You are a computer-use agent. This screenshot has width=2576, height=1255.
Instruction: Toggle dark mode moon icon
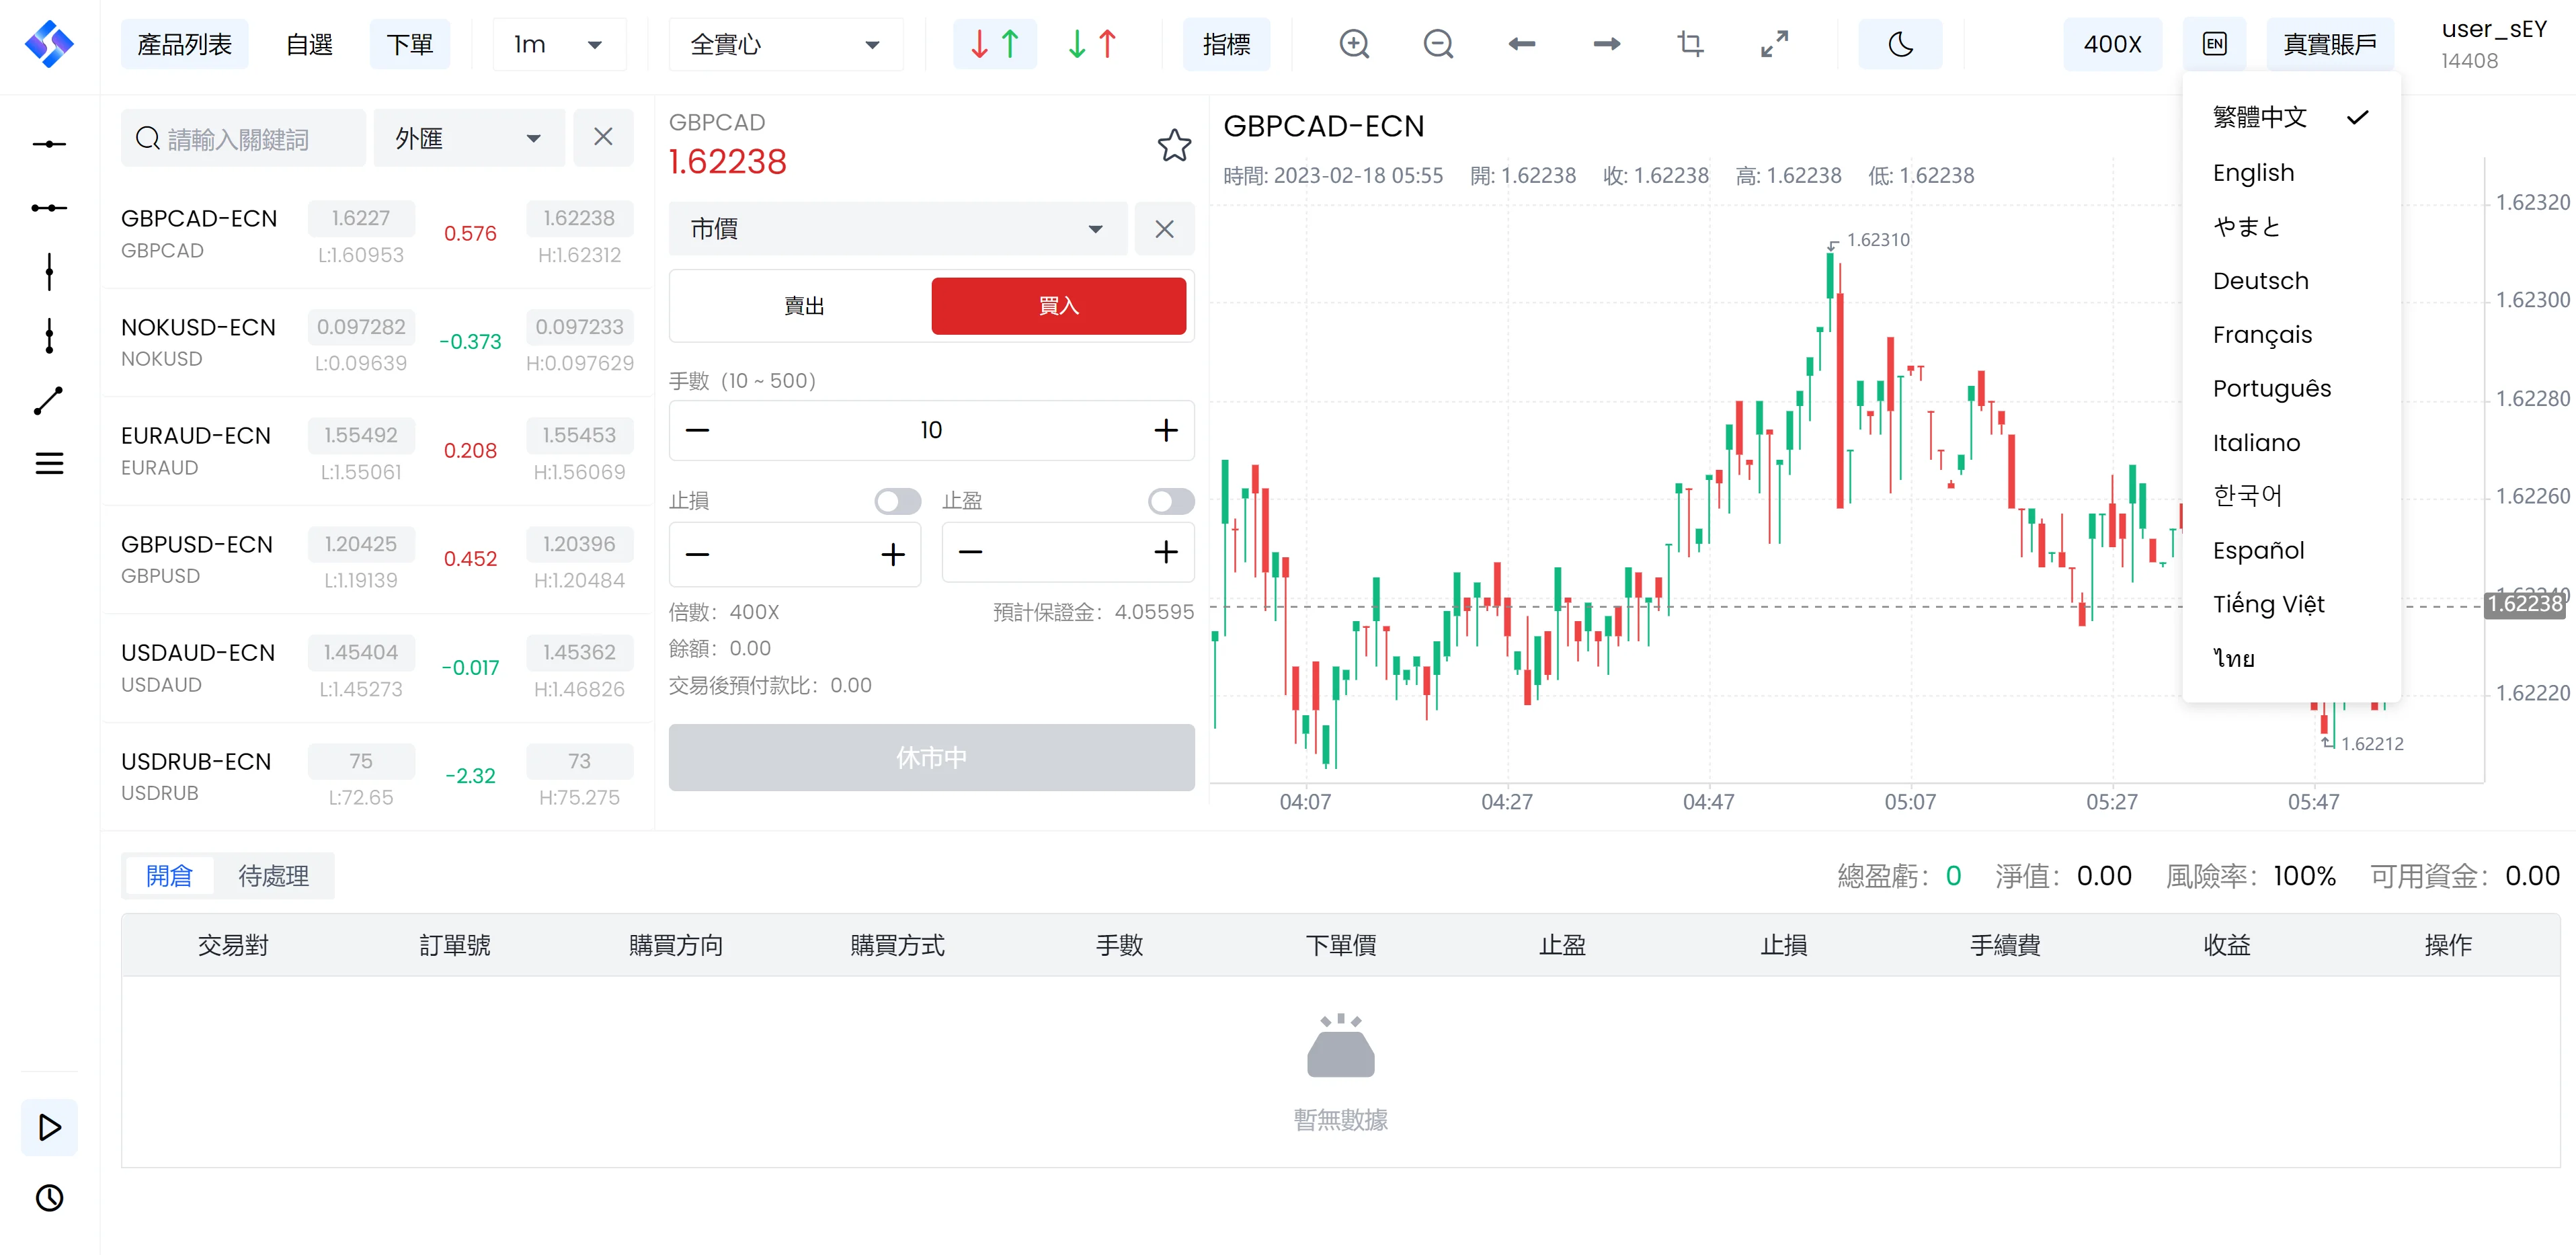(1900, 44)
